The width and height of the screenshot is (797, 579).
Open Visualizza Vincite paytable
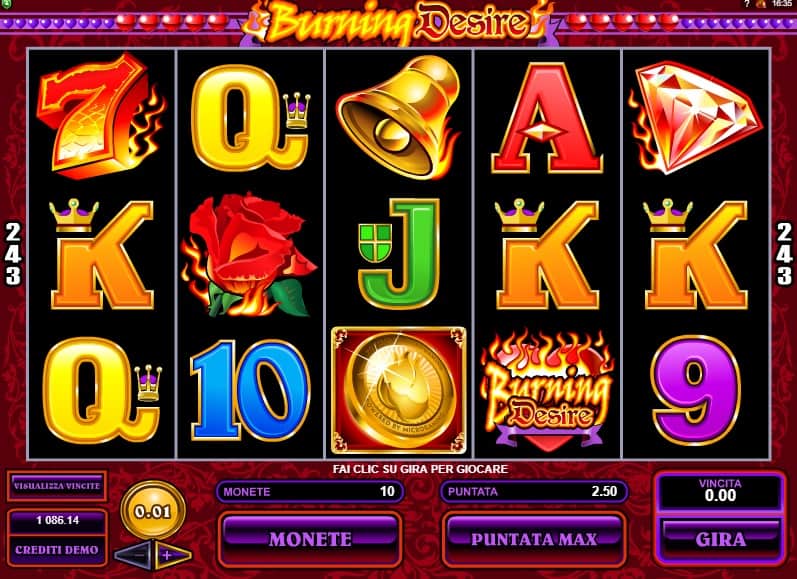point(57,486)
